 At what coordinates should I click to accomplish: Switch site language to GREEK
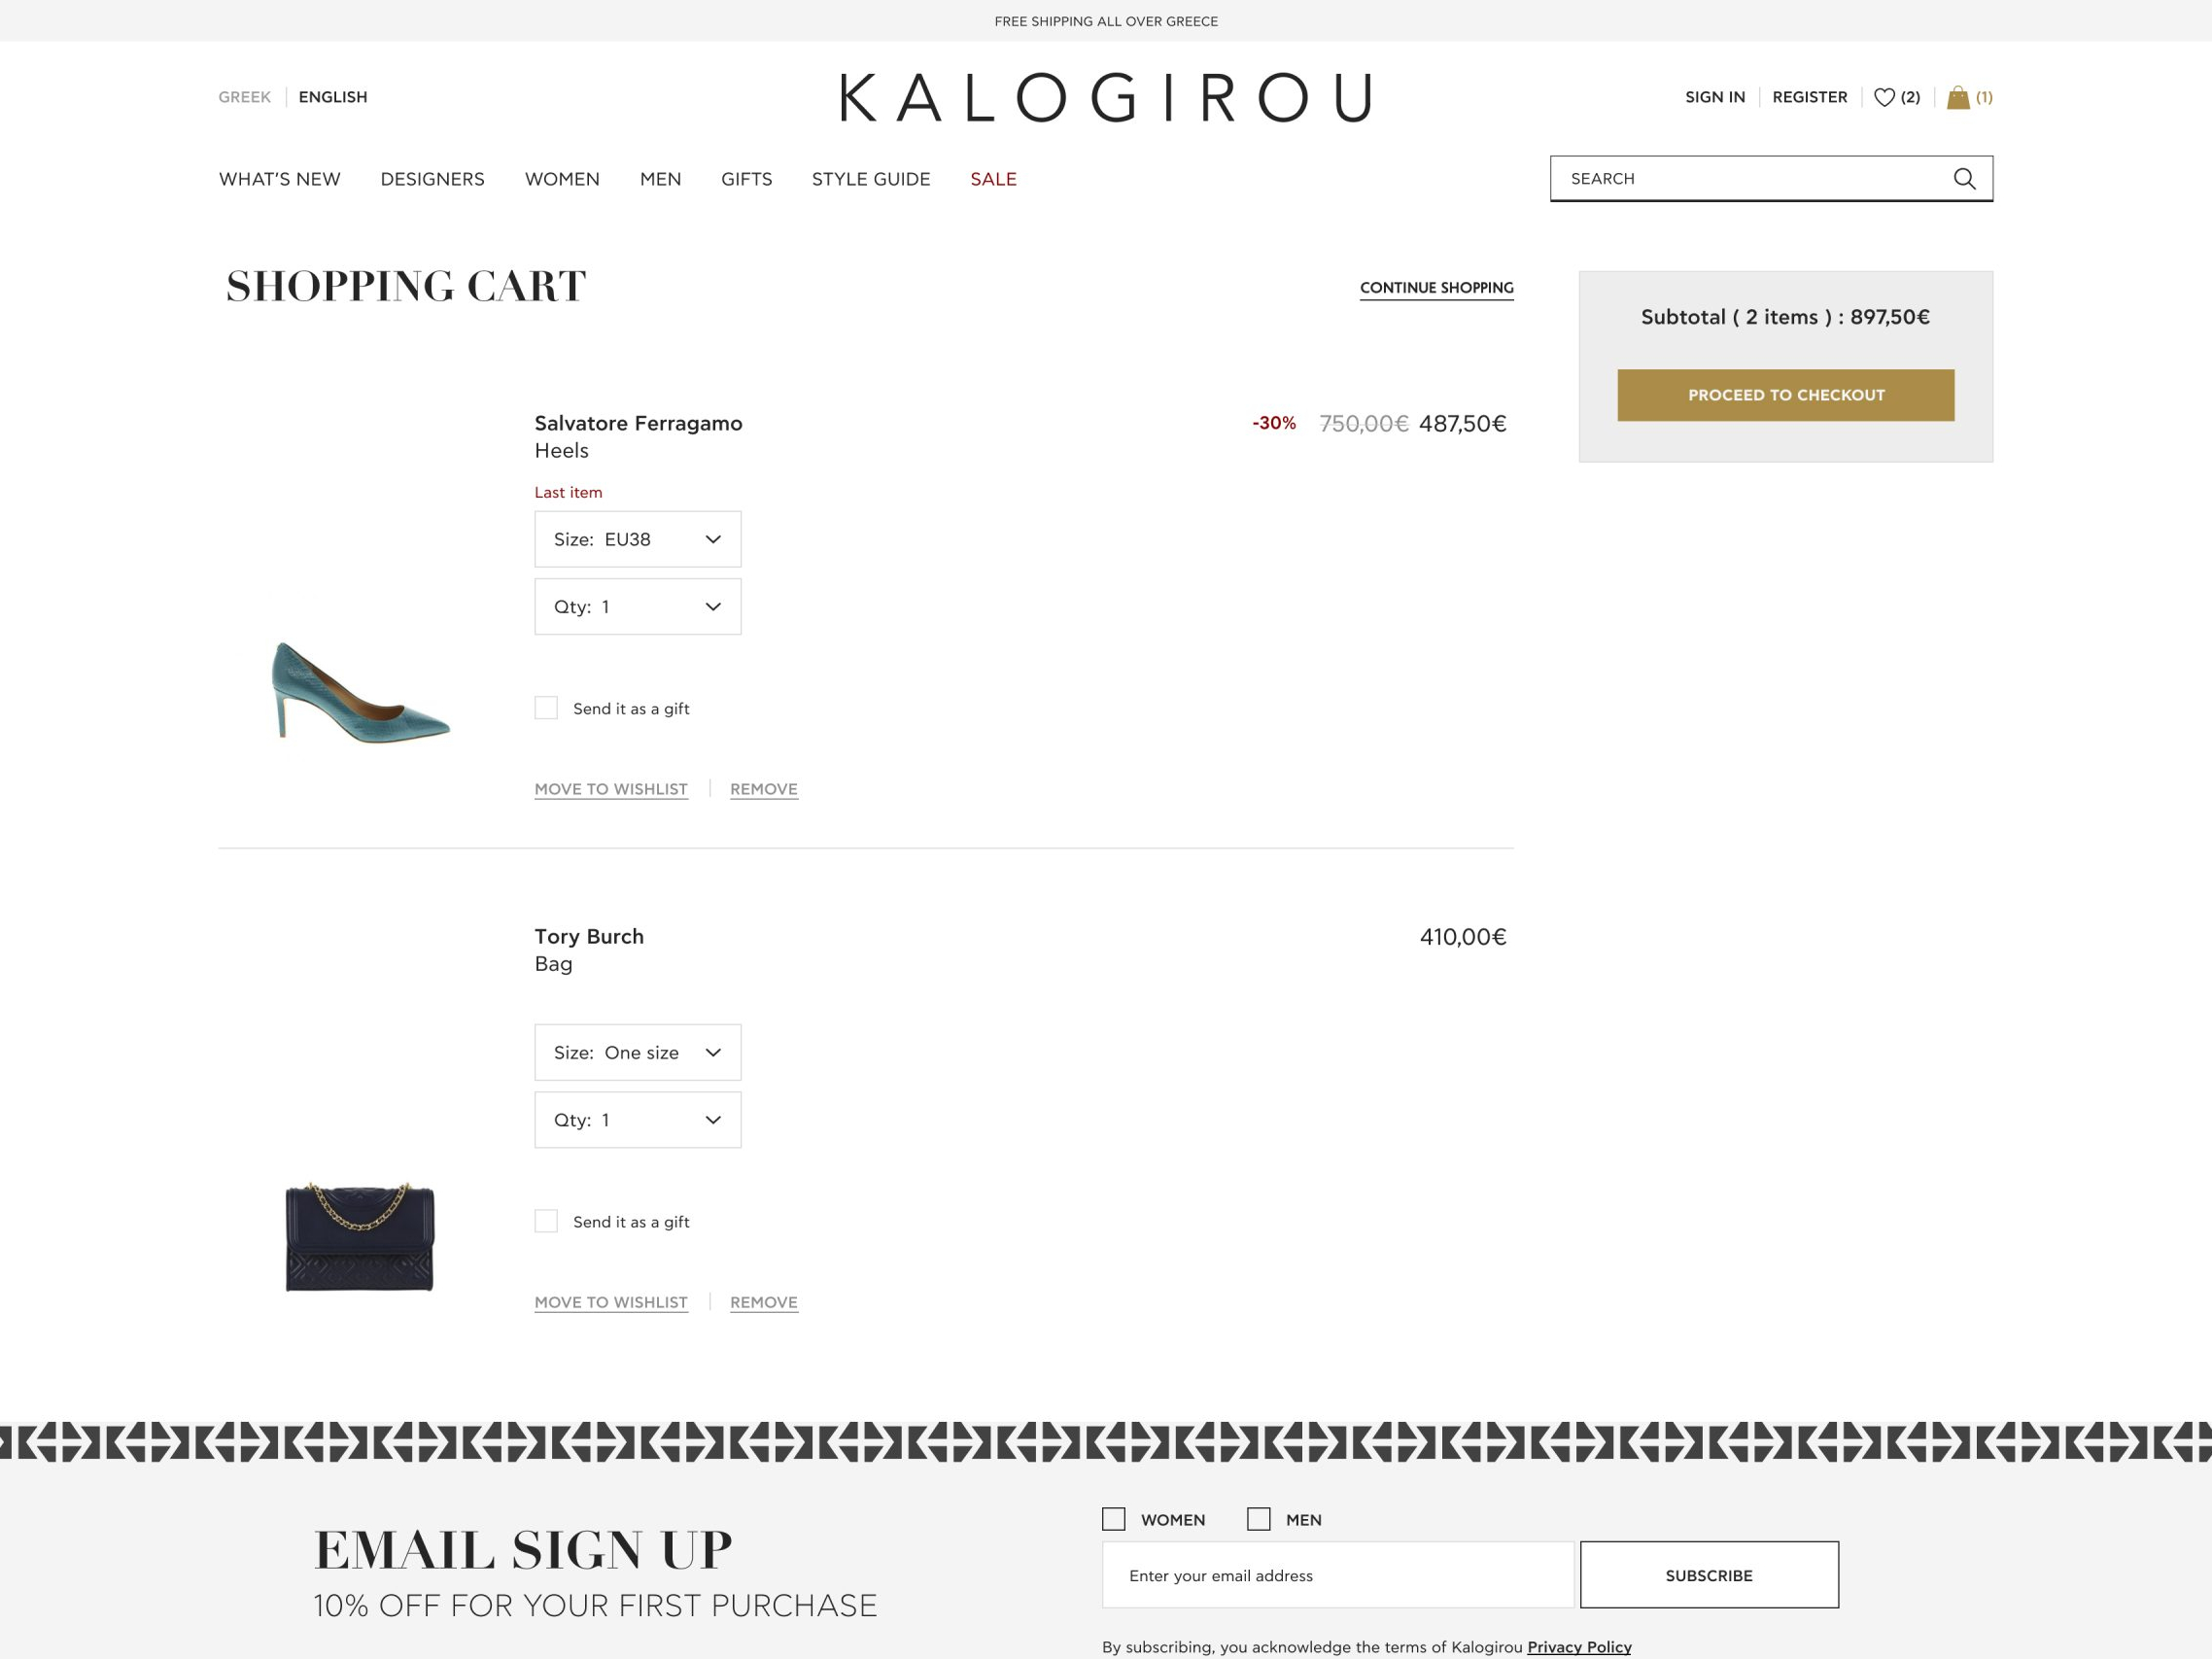[x=245, y=97]
